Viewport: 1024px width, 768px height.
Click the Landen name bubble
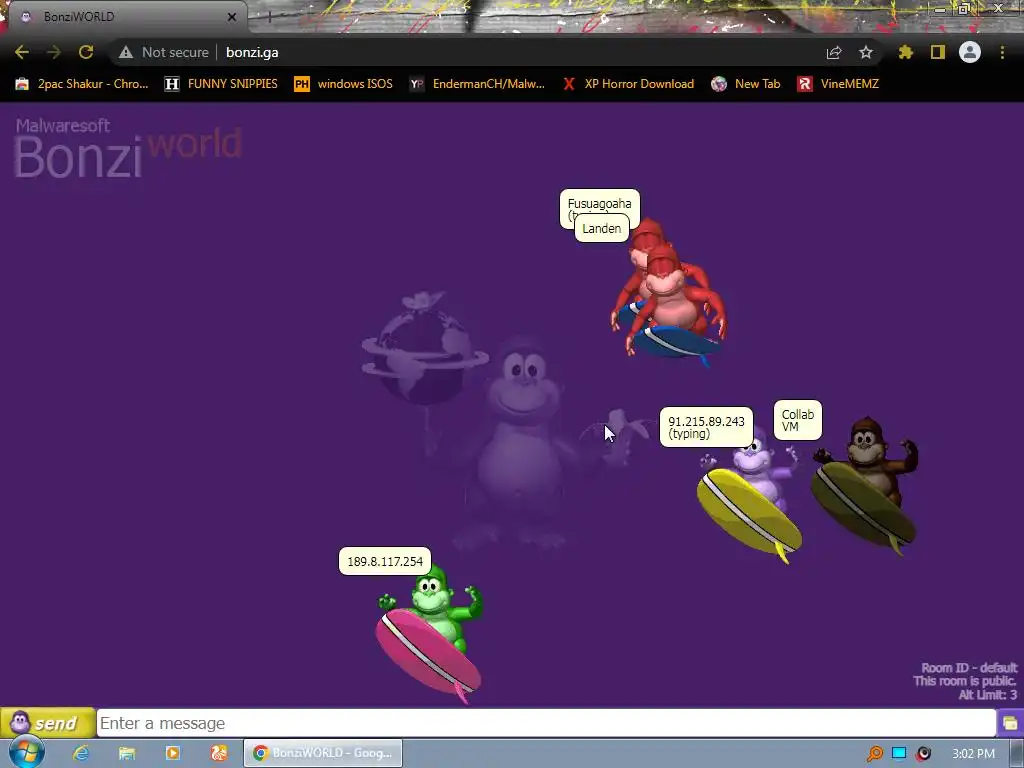coord(601,229)
